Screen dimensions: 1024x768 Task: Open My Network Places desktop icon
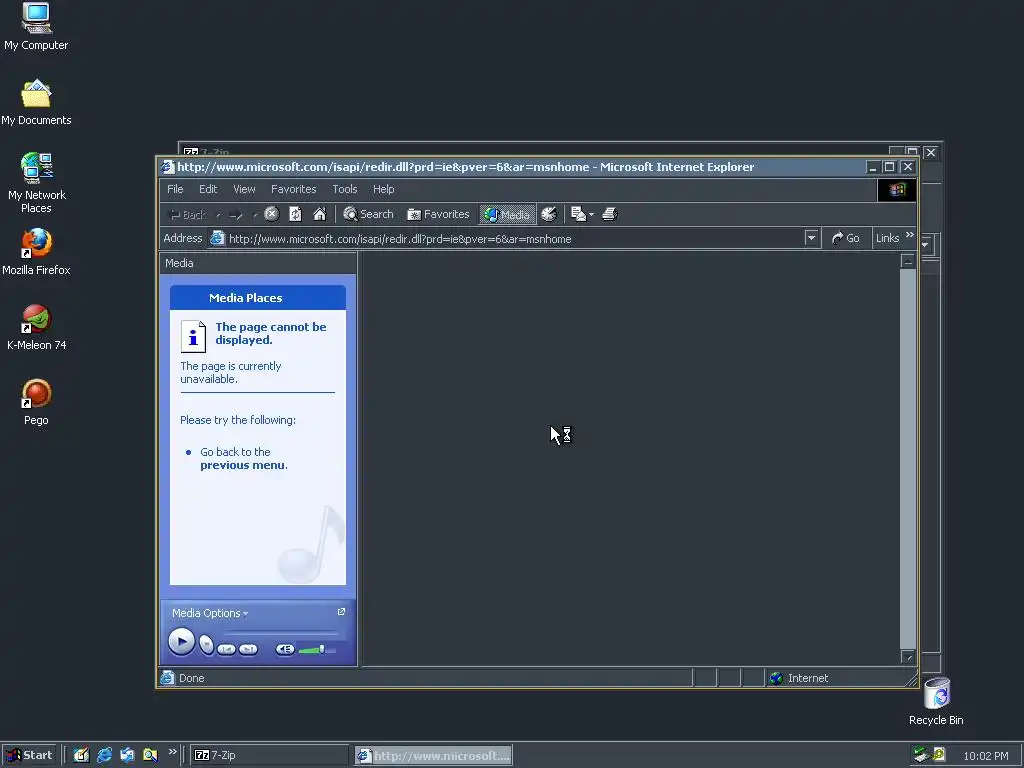click(36, 183)
